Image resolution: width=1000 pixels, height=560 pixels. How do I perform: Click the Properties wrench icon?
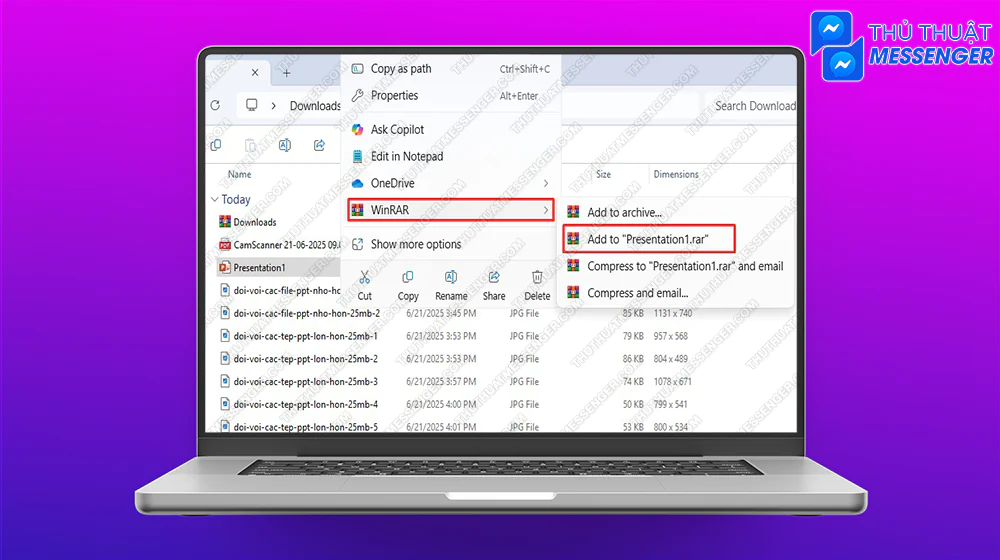[x=358, y=96]
